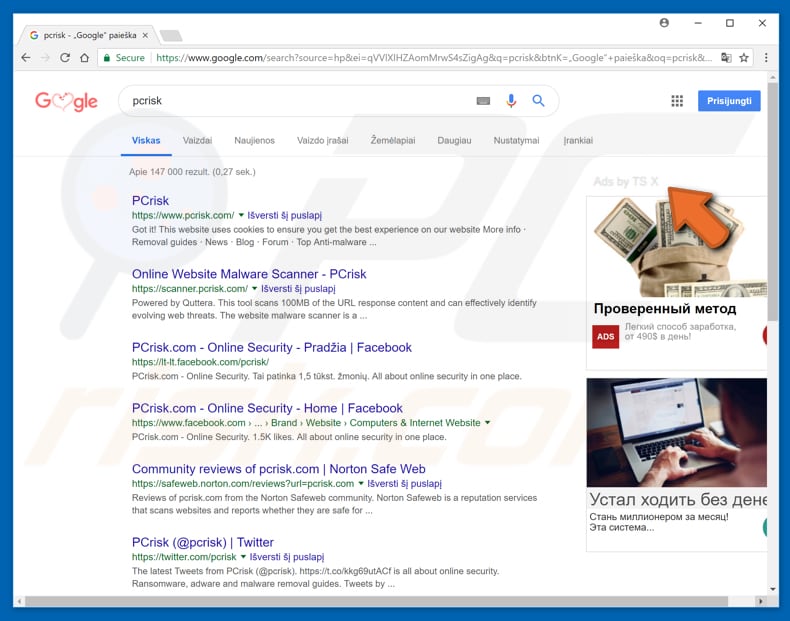
Task: Click the address bar URL
Action: coord(434,58)
